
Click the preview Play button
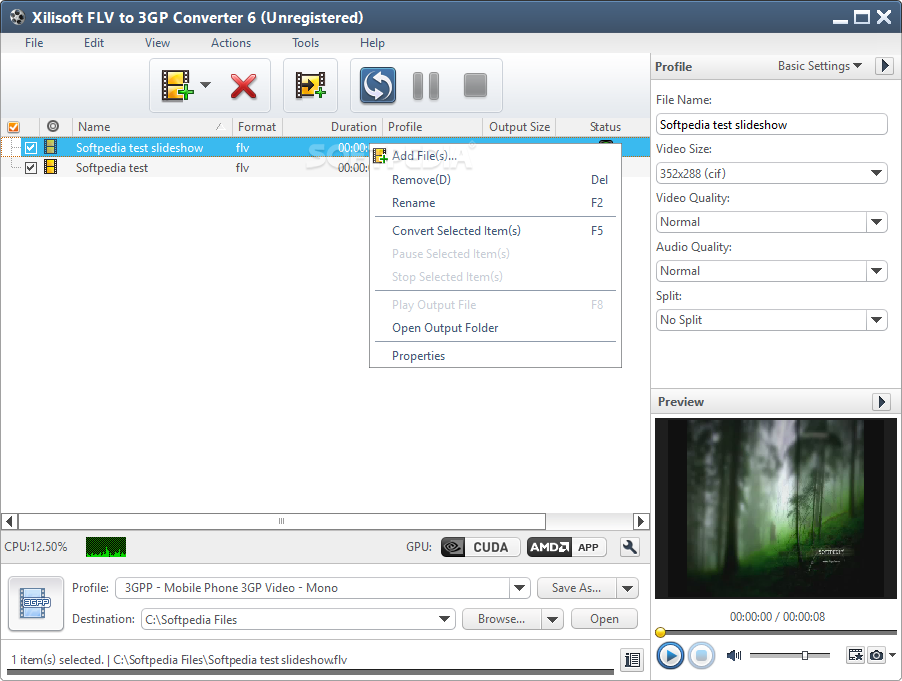[670, 656]
